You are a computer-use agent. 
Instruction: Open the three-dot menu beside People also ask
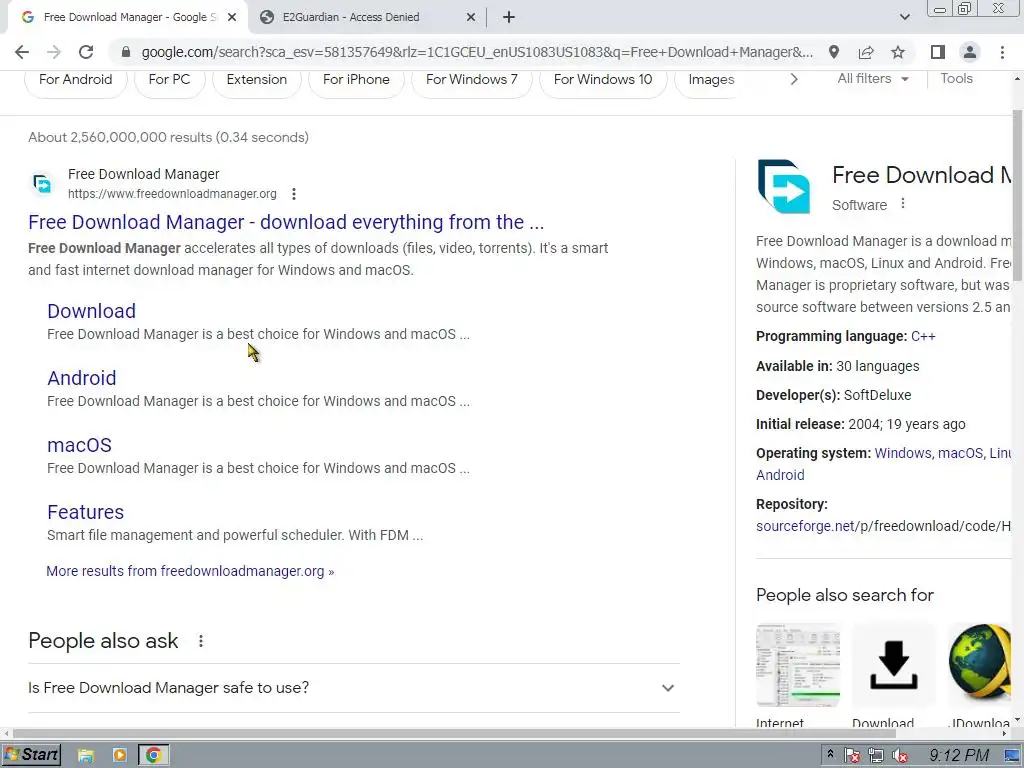[x=200, y=641]
